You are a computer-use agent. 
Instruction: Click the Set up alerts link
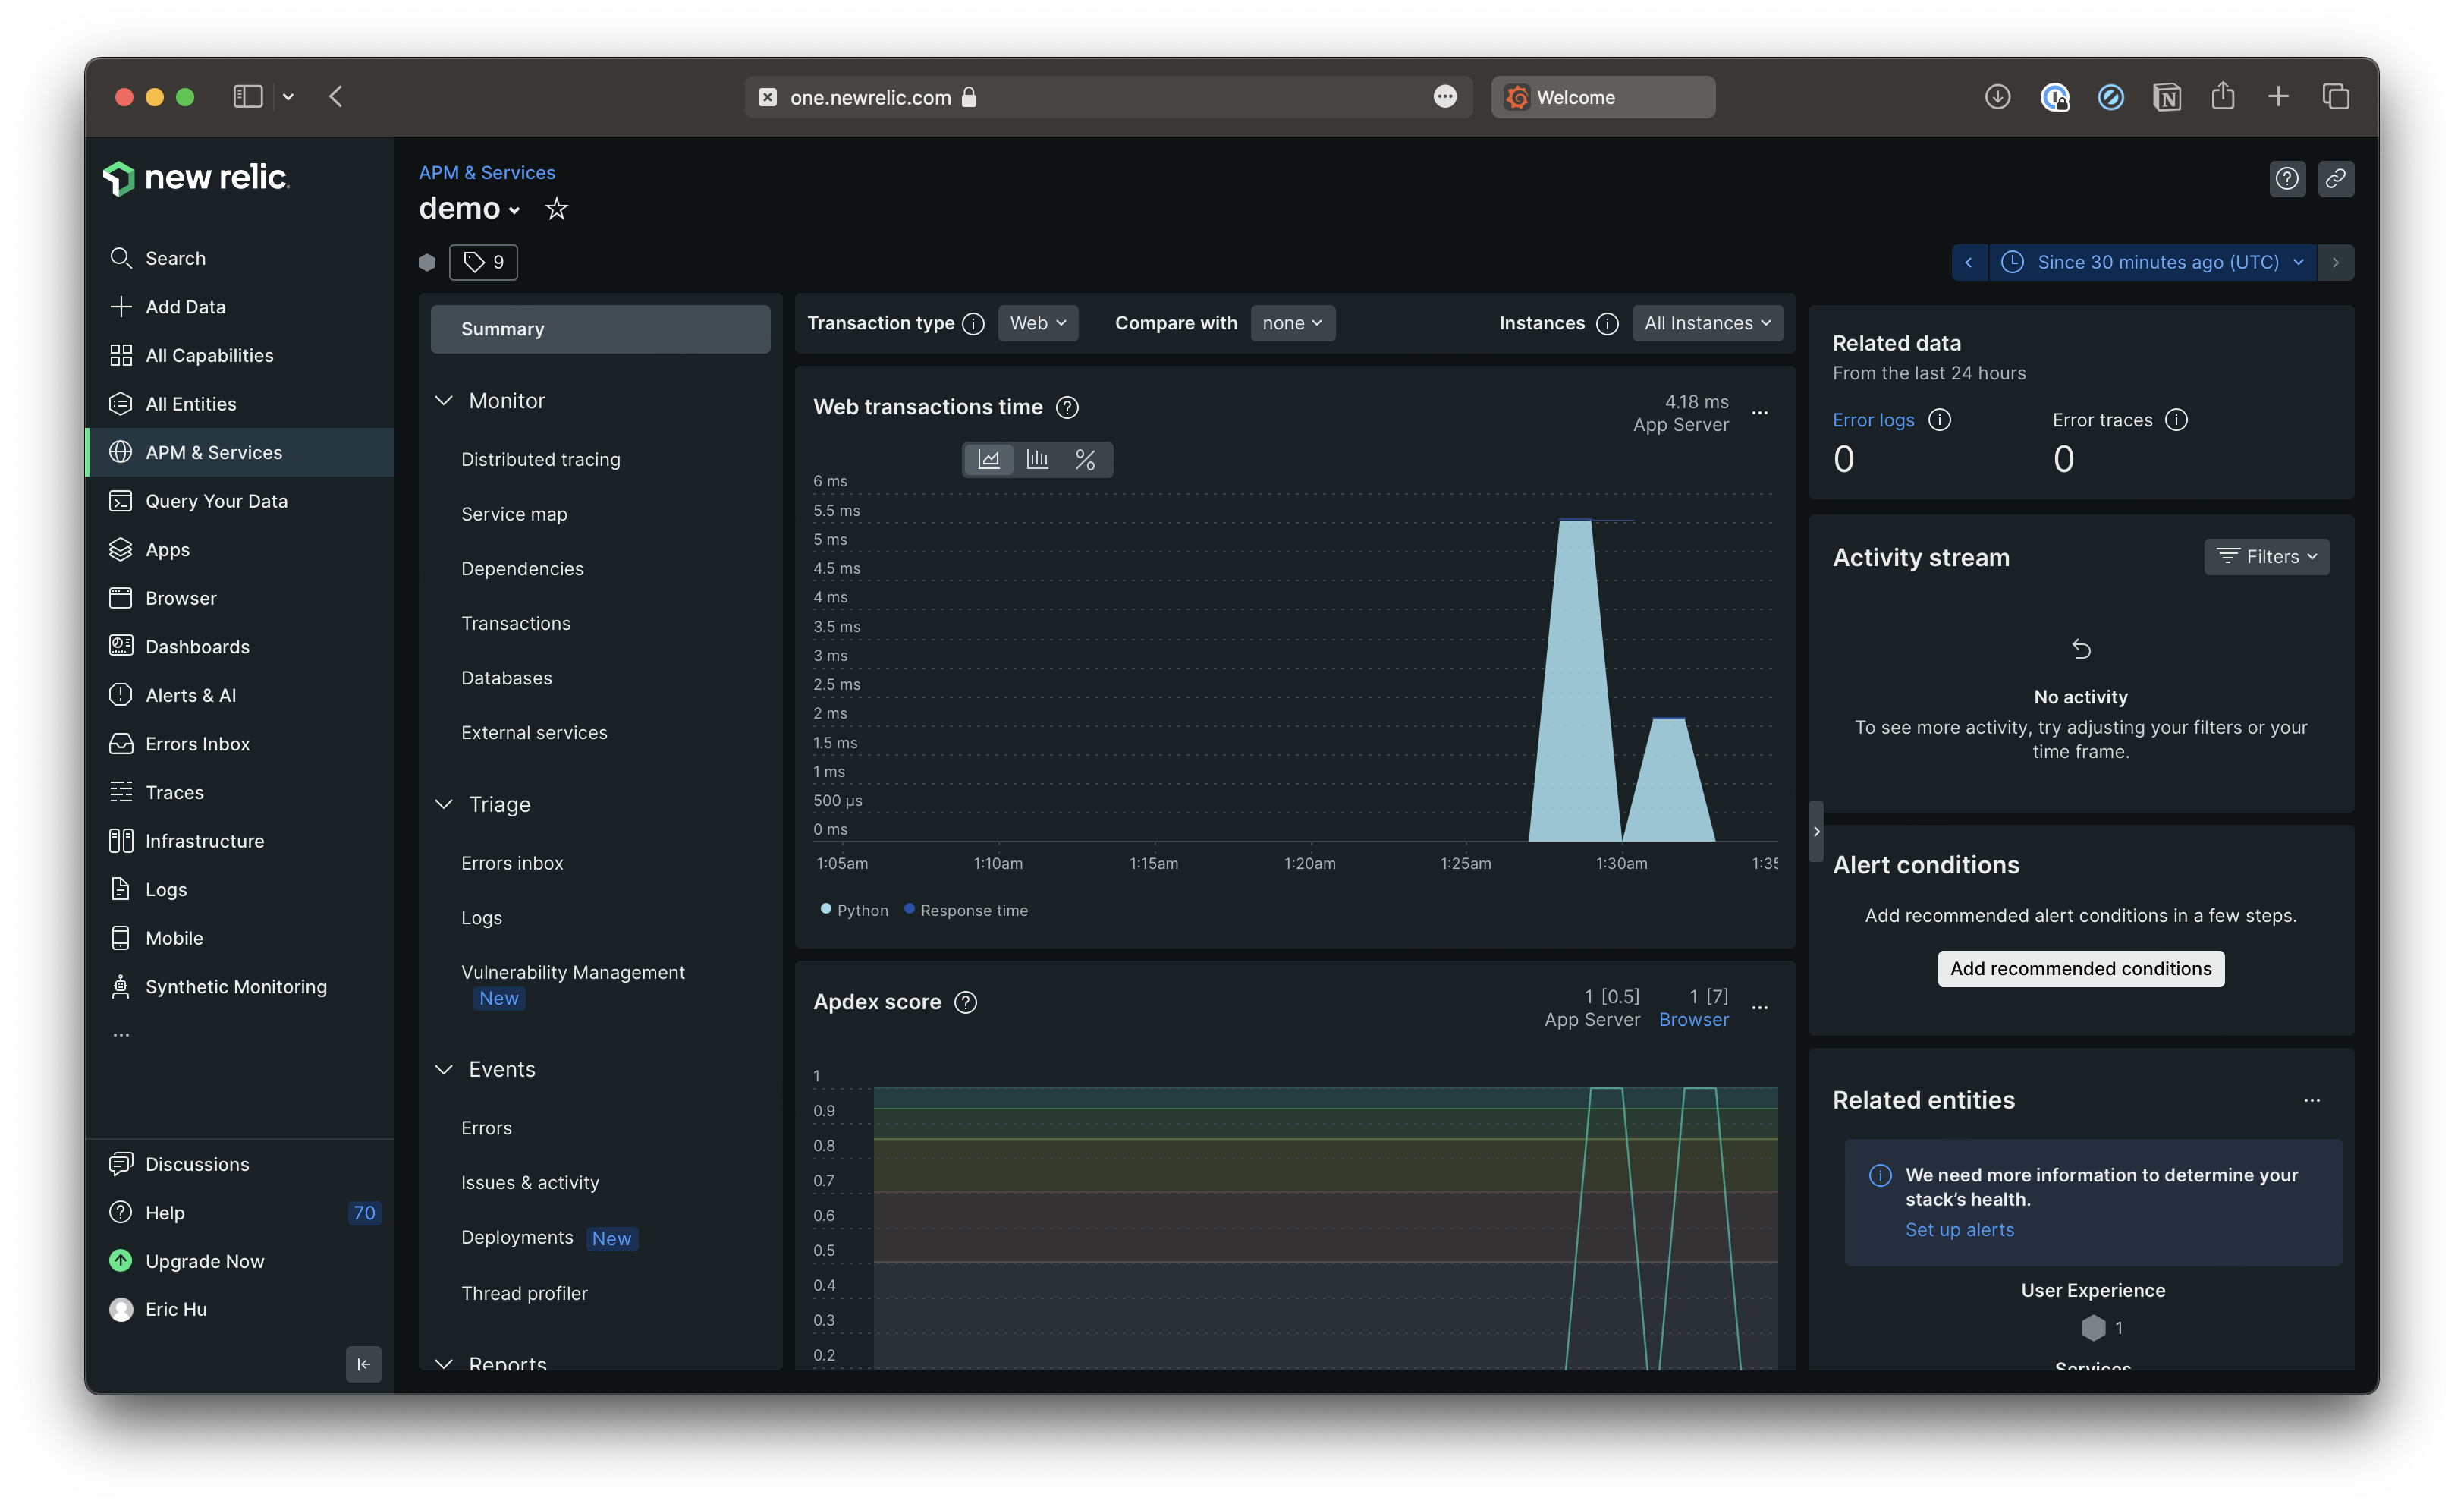(x=1959, y=1230)
